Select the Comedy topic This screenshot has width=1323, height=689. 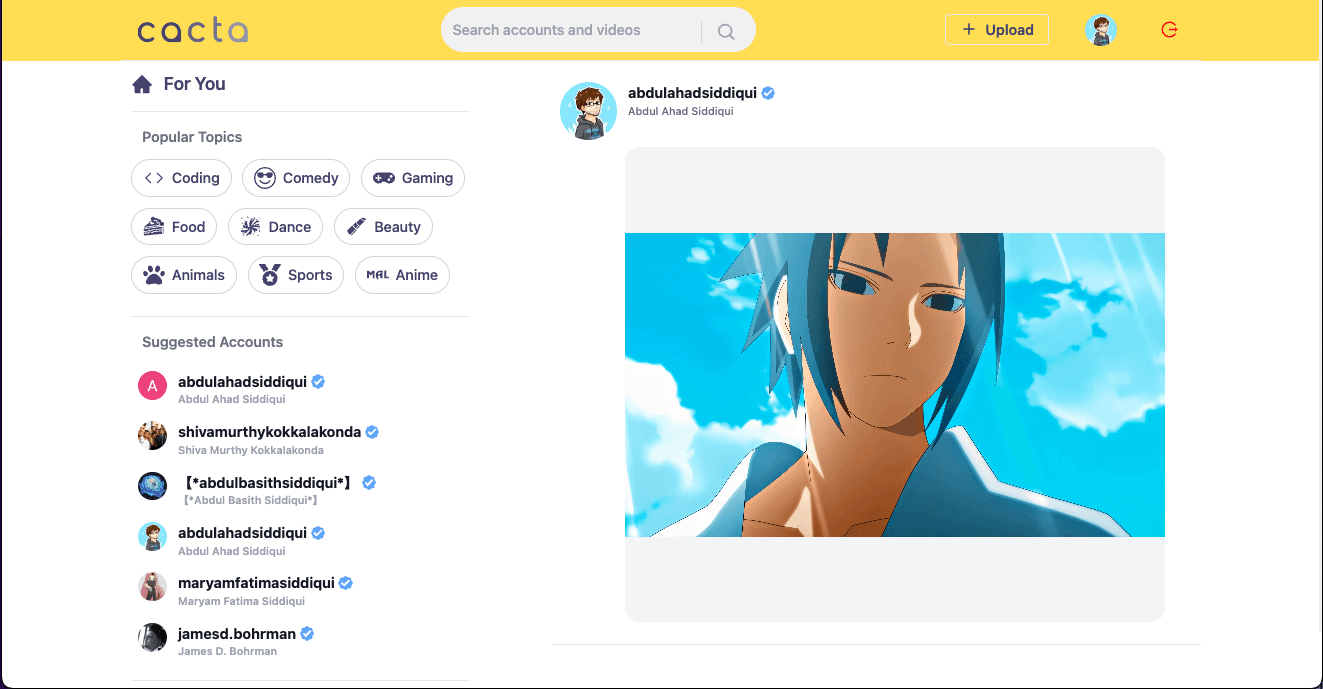(x=296, y=178)
